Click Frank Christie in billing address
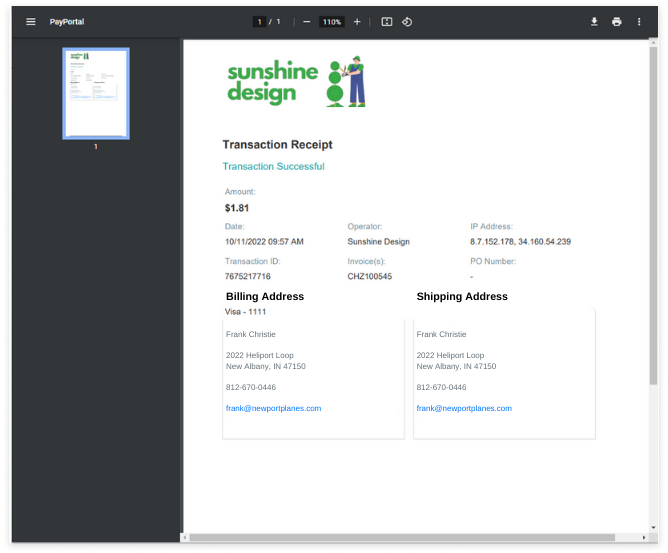 tap(250, 334)
